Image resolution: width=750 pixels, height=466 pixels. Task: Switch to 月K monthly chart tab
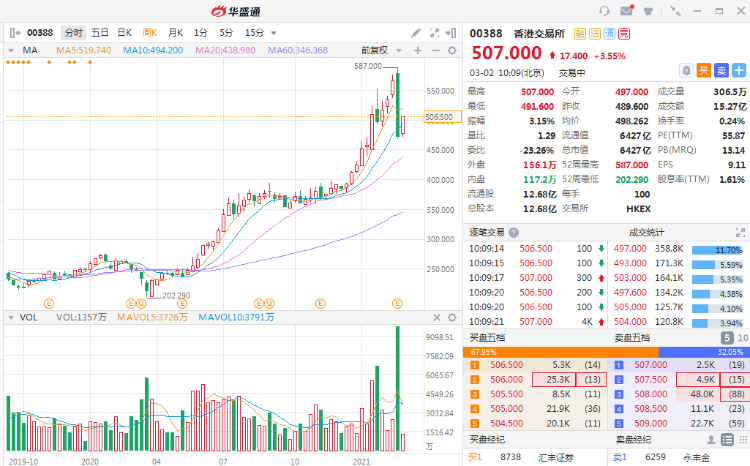point(176,33)
